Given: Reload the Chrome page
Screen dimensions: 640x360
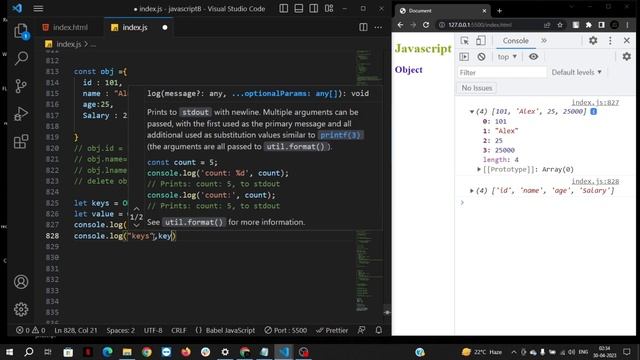Looking at the screenshot, I should 426,25.
